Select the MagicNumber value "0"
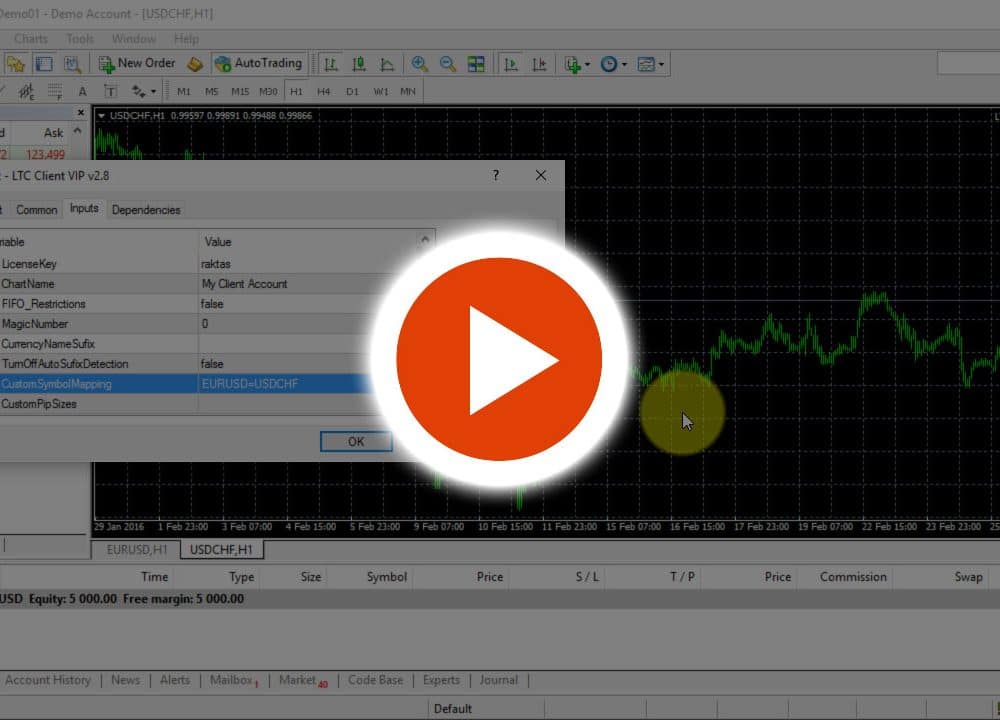The height and width of the screenshot is (720, 1000). point(205,324)
